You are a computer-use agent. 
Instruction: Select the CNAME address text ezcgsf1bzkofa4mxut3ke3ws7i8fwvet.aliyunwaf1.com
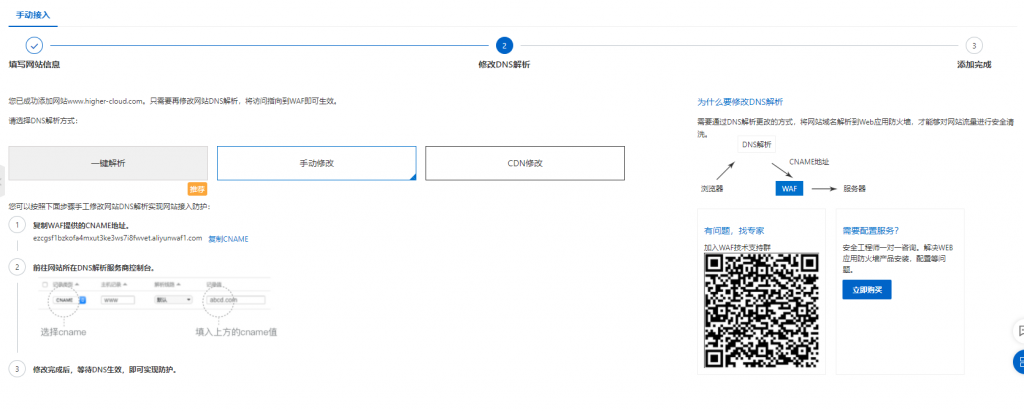118,238
